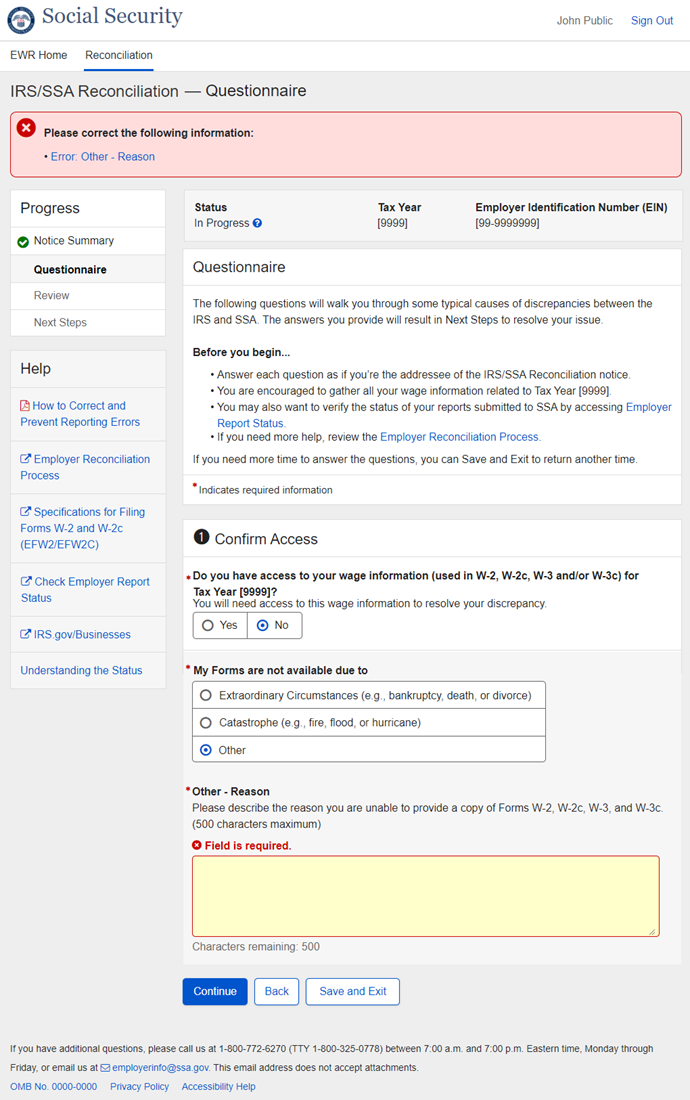The width and height of the screenshot is (690, 1100).
Task: Click the Social Security seal logo
Action: [22, 18]
